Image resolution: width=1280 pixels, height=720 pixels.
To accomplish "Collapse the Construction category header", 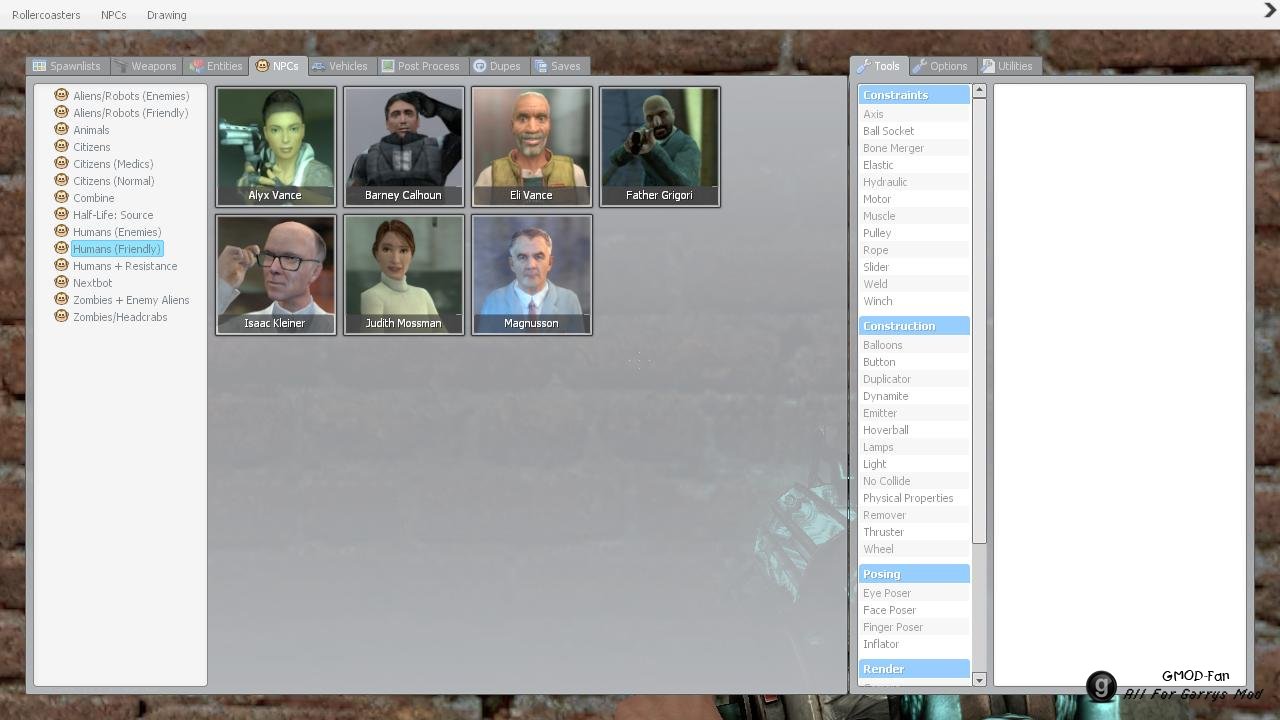I will [x=914, y=326].
